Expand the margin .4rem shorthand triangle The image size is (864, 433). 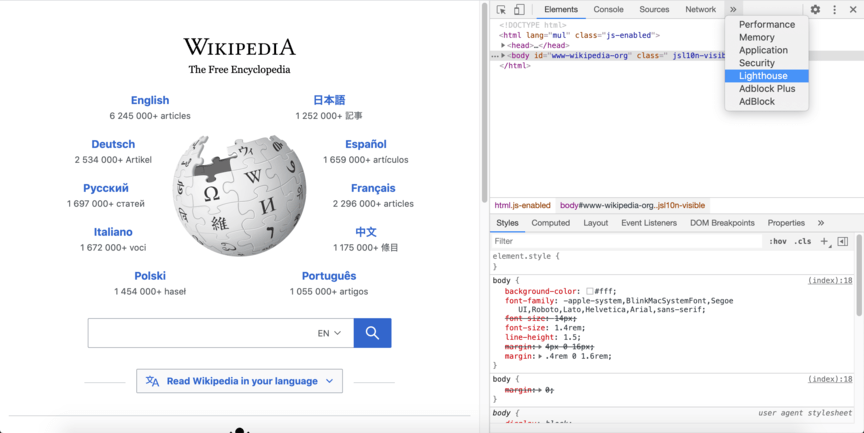coord(540,356)
